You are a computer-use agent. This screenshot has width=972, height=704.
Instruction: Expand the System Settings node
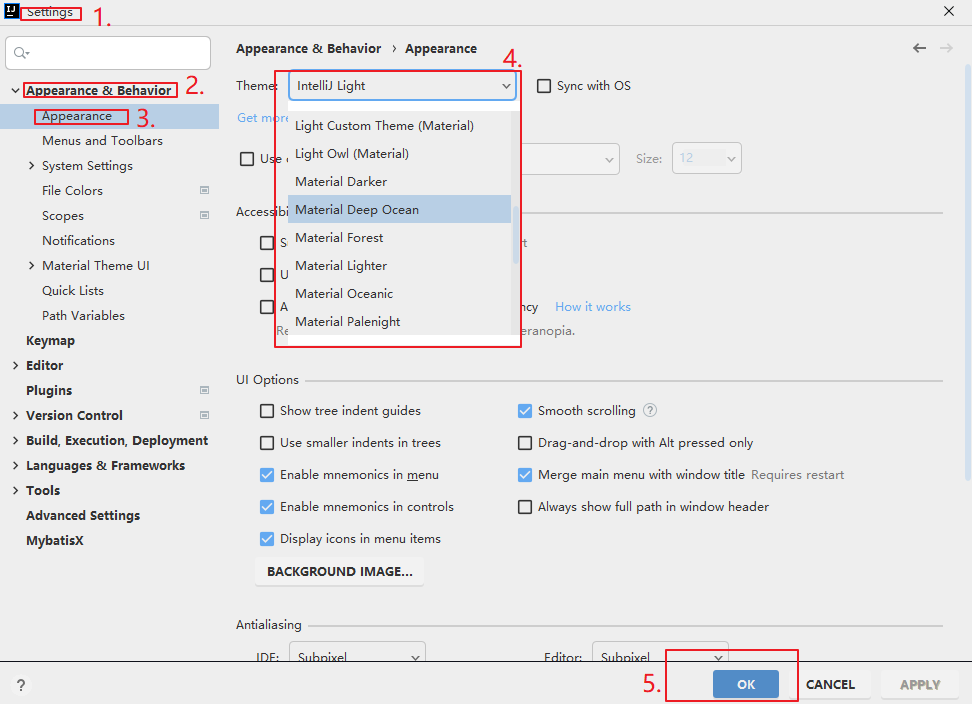31,165
